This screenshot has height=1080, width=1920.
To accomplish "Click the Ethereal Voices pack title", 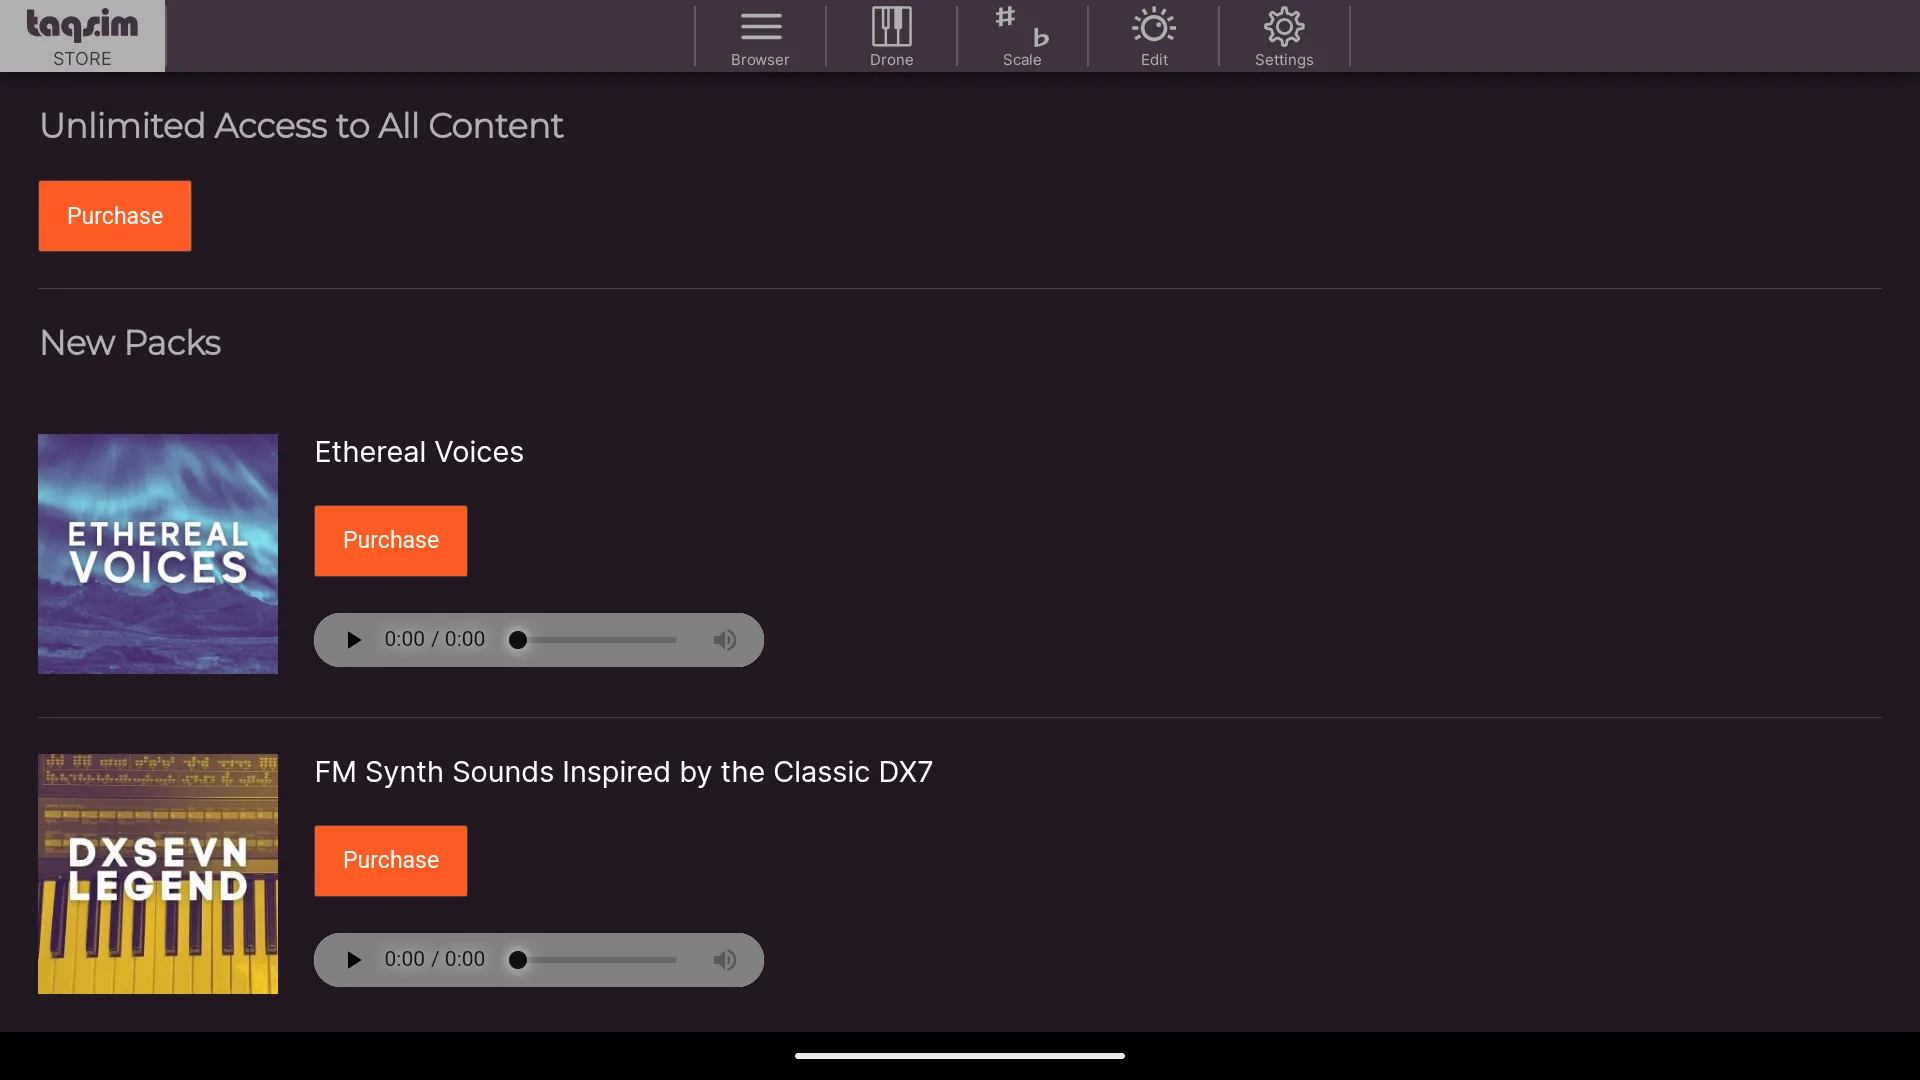I will coord(419,452).
